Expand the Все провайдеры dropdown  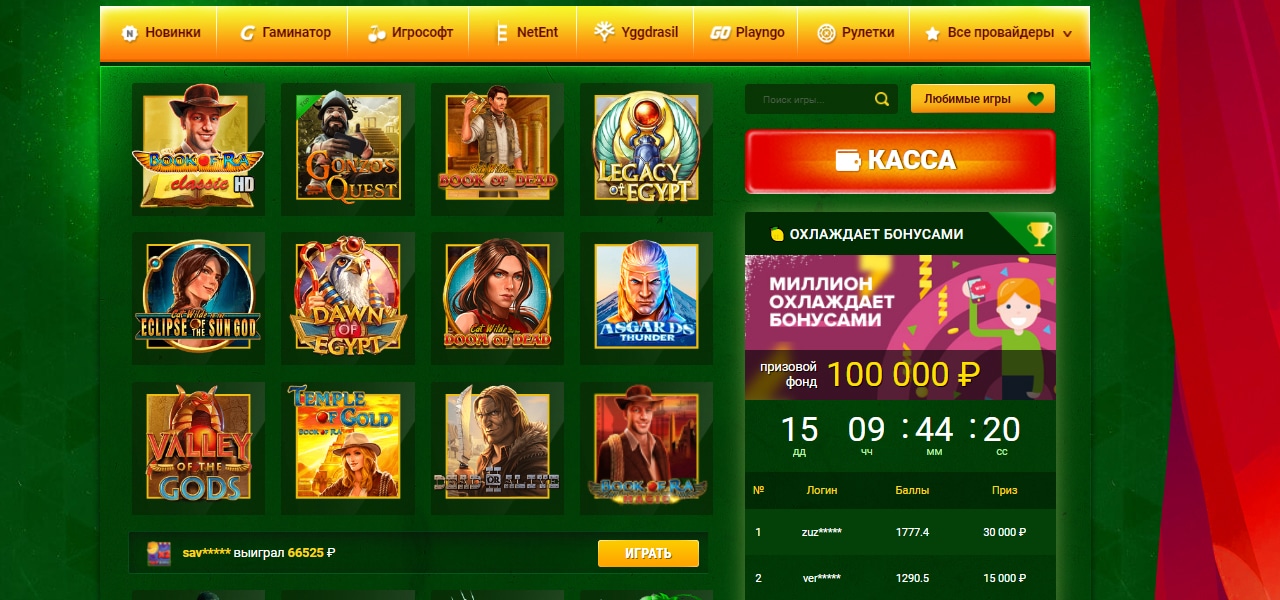pyautogui.click(x=1000, y=33)
